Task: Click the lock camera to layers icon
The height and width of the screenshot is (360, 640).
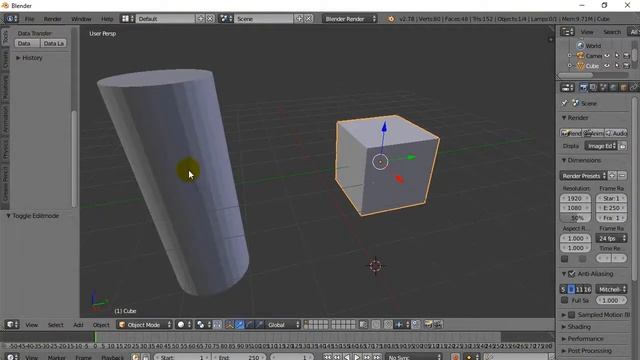Action: (363, 324)
